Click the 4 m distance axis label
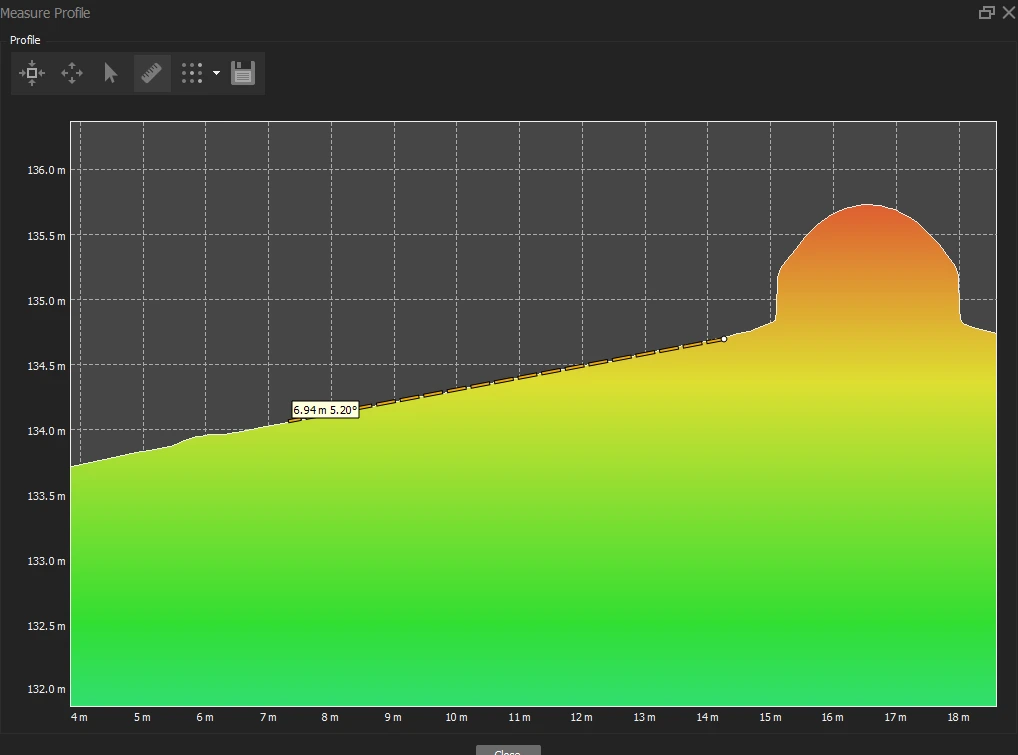 pyautogui.click(x=79, y=717)
